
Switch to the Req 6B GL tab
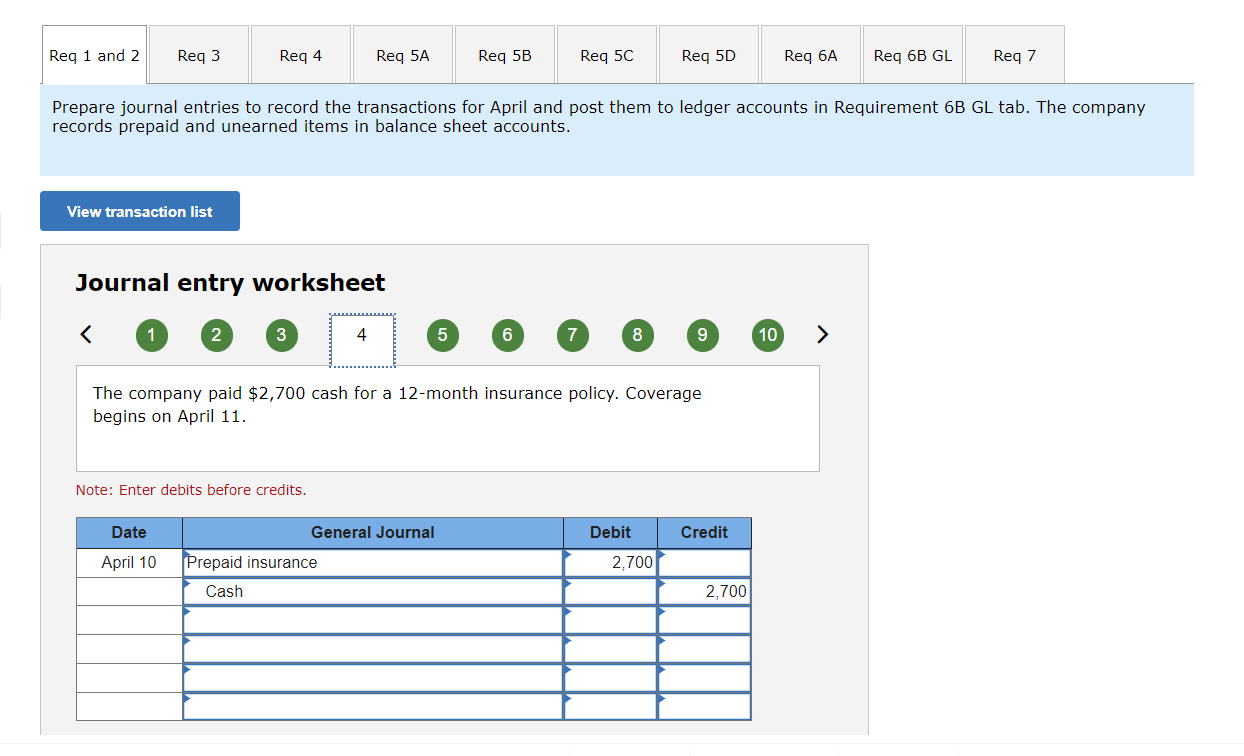click(x=912, y=54)
